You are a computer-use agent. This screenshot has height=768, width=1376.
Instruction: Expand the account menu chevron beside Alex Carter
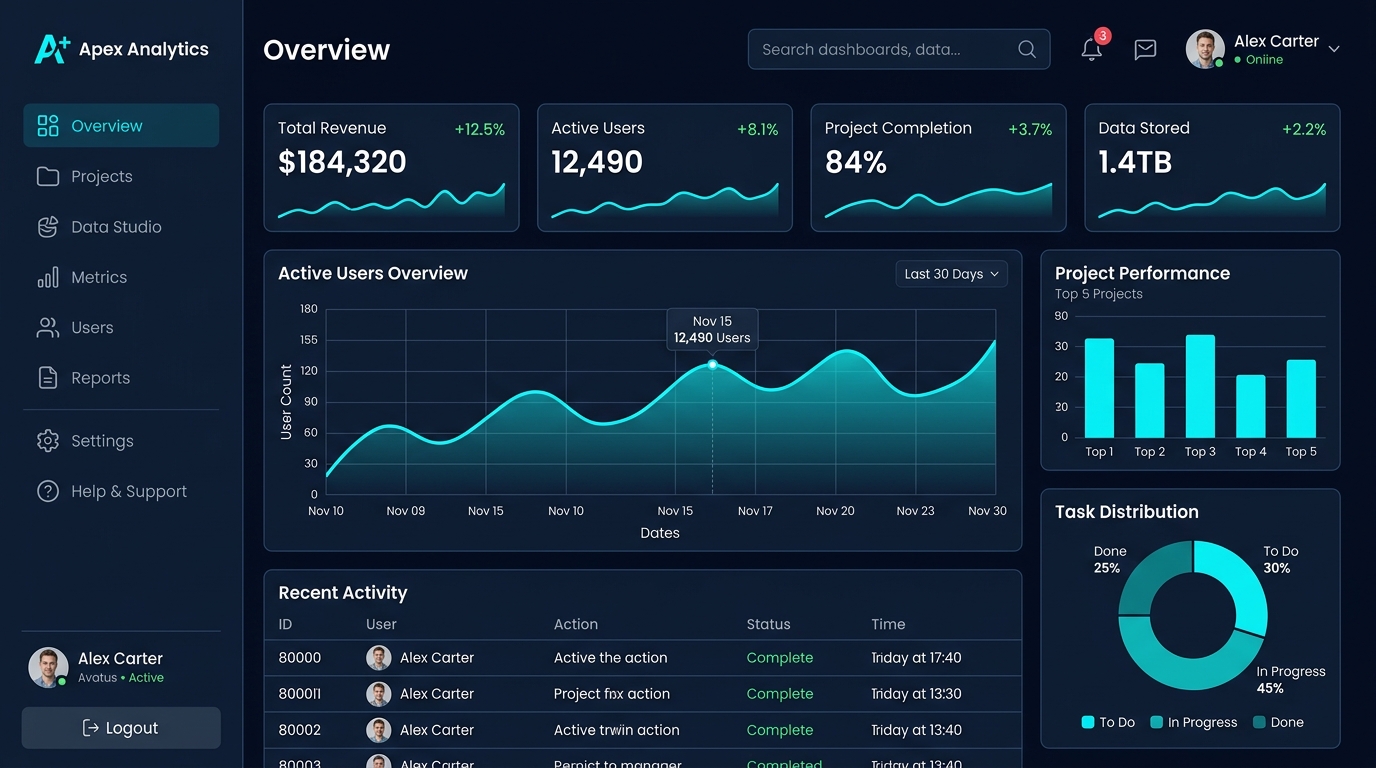[x=1334, y=49]
